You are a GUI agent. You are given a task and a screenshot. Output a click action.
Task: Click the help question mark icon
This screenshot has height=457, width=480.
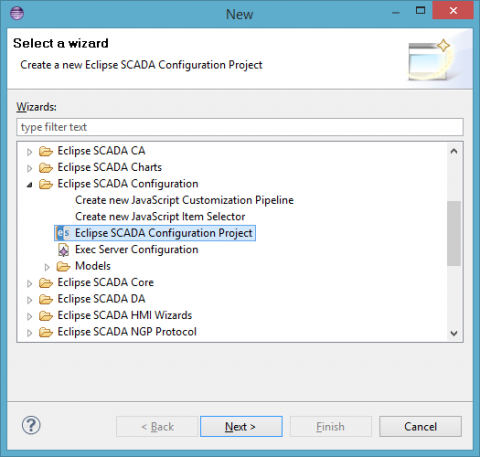[31, 425]
